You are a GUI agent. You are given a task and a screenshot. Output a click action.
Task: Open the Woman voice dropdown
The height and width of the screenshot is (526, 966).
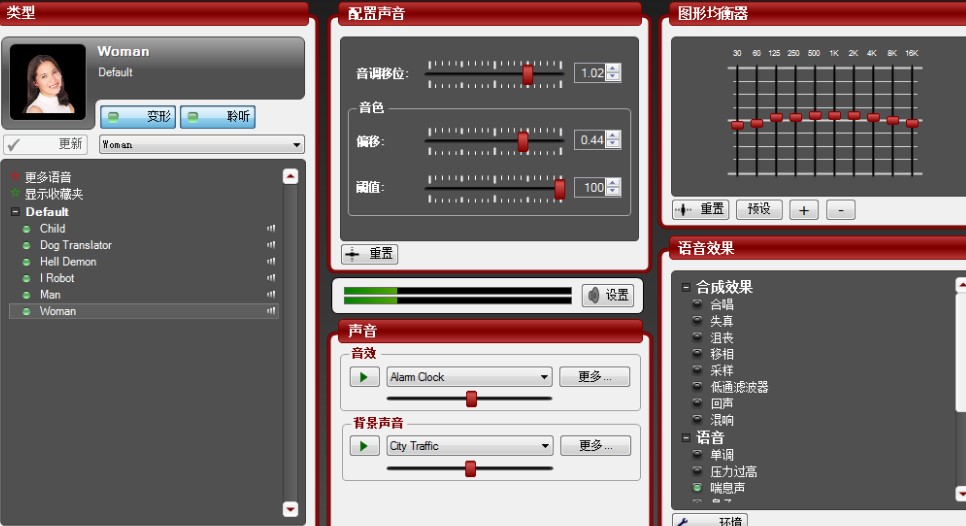(201, 144)
